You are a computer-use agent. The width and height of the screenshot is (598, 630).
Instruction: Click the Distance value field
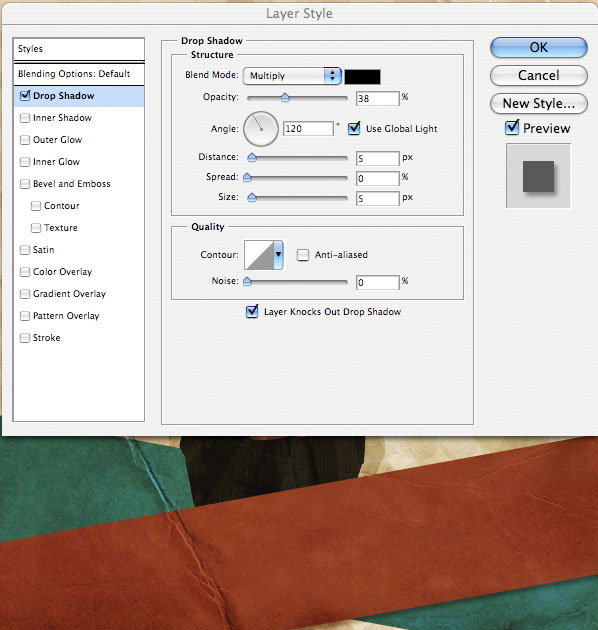point(377,158)
